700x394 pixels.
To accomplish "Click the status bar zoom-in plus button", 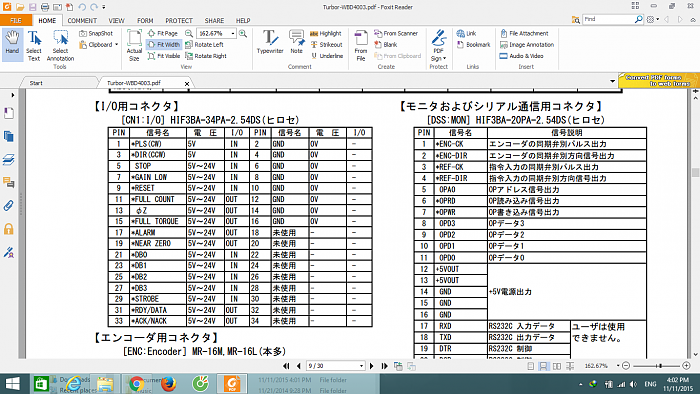I will 687,366.
